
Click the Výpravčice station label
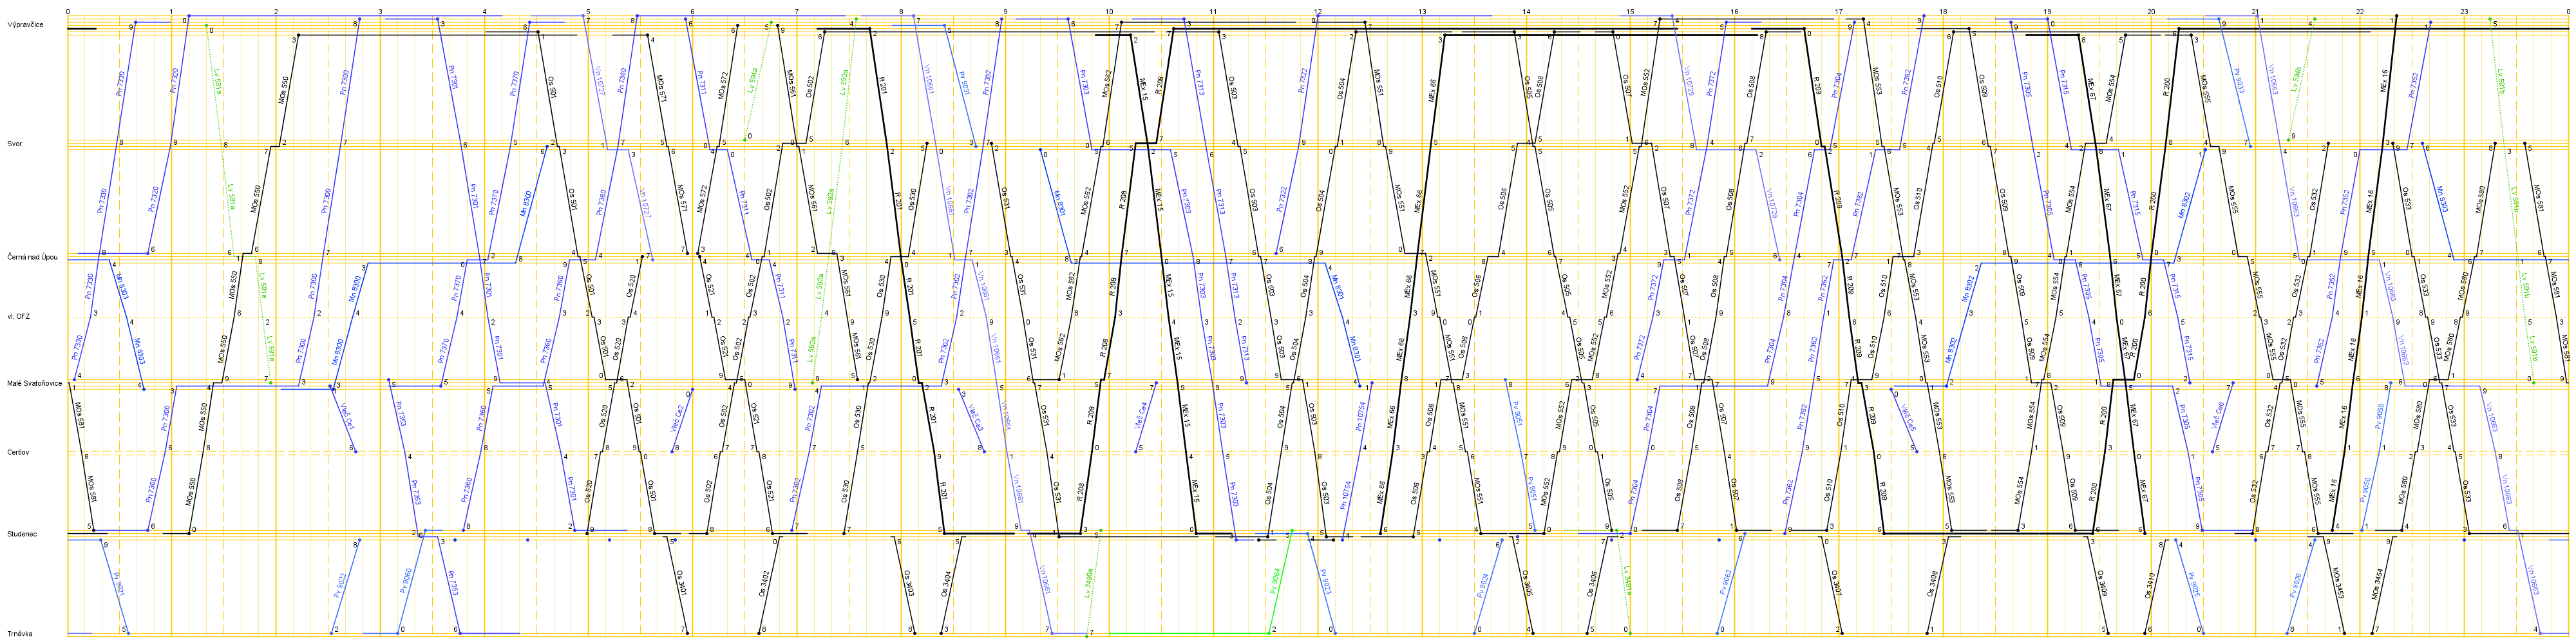pyautogui.click(x=24, y=24)
